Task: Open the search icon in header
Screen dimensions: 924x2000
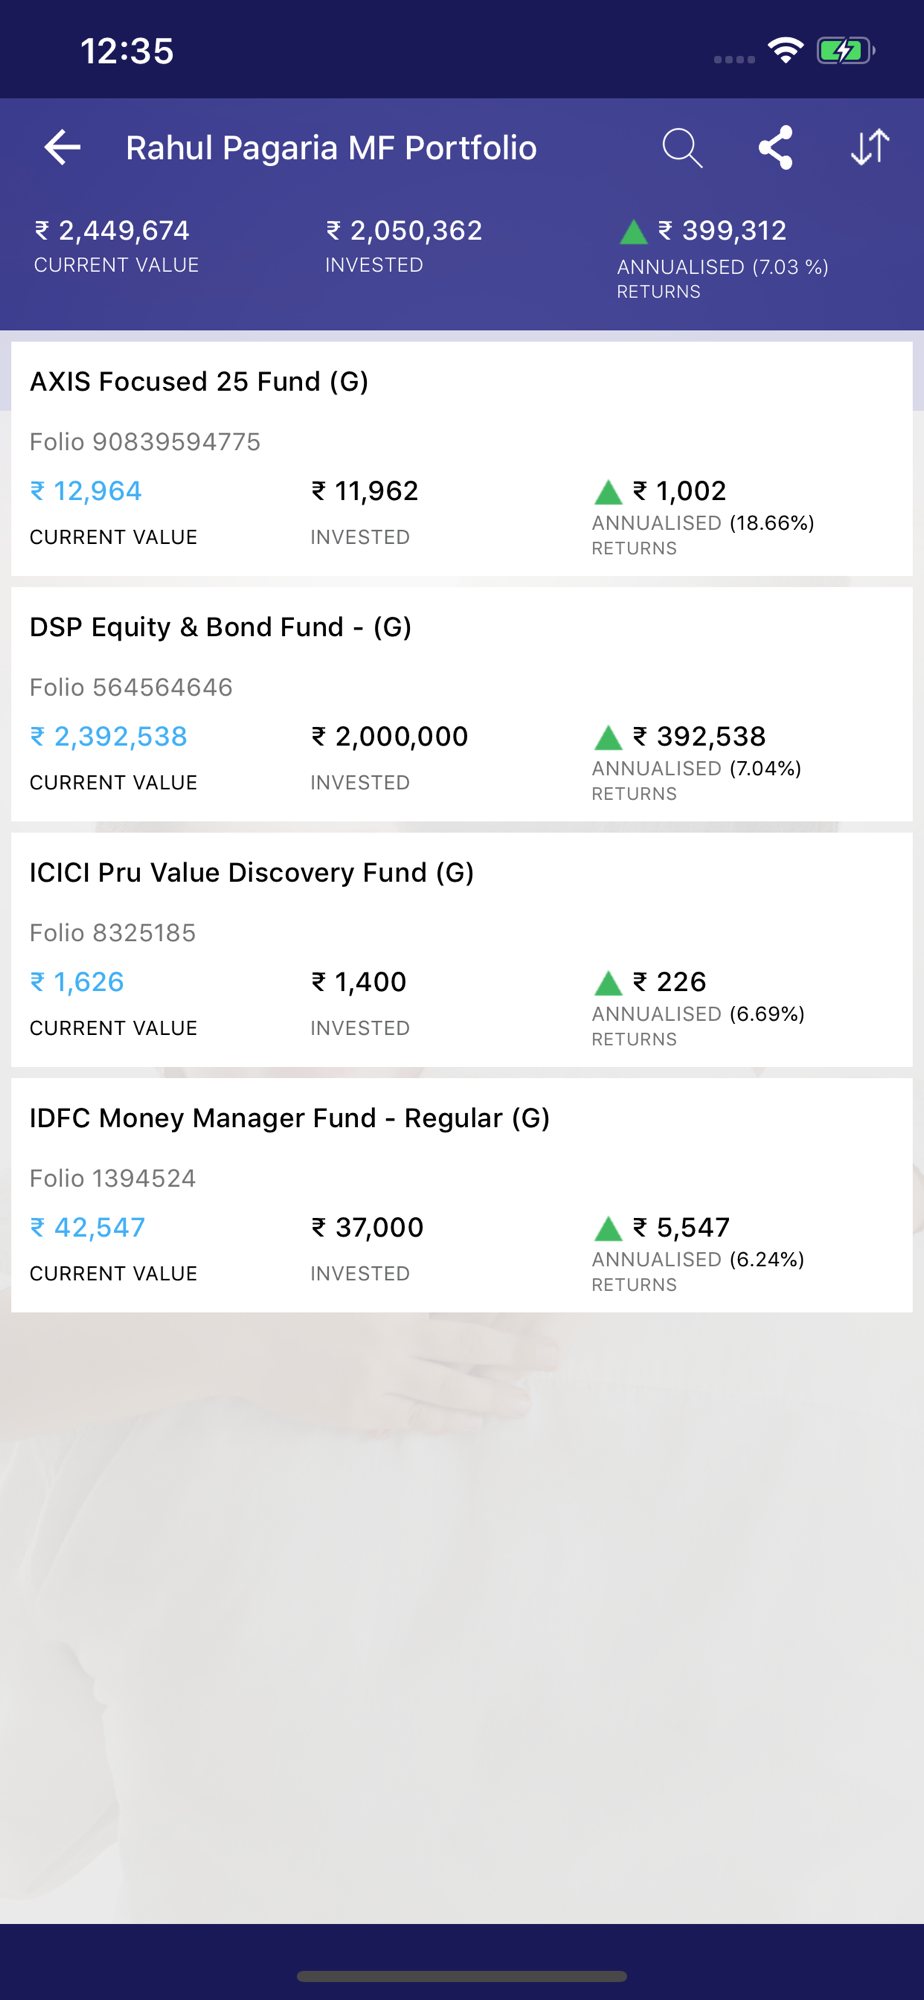Action: (x=682, y=148)
